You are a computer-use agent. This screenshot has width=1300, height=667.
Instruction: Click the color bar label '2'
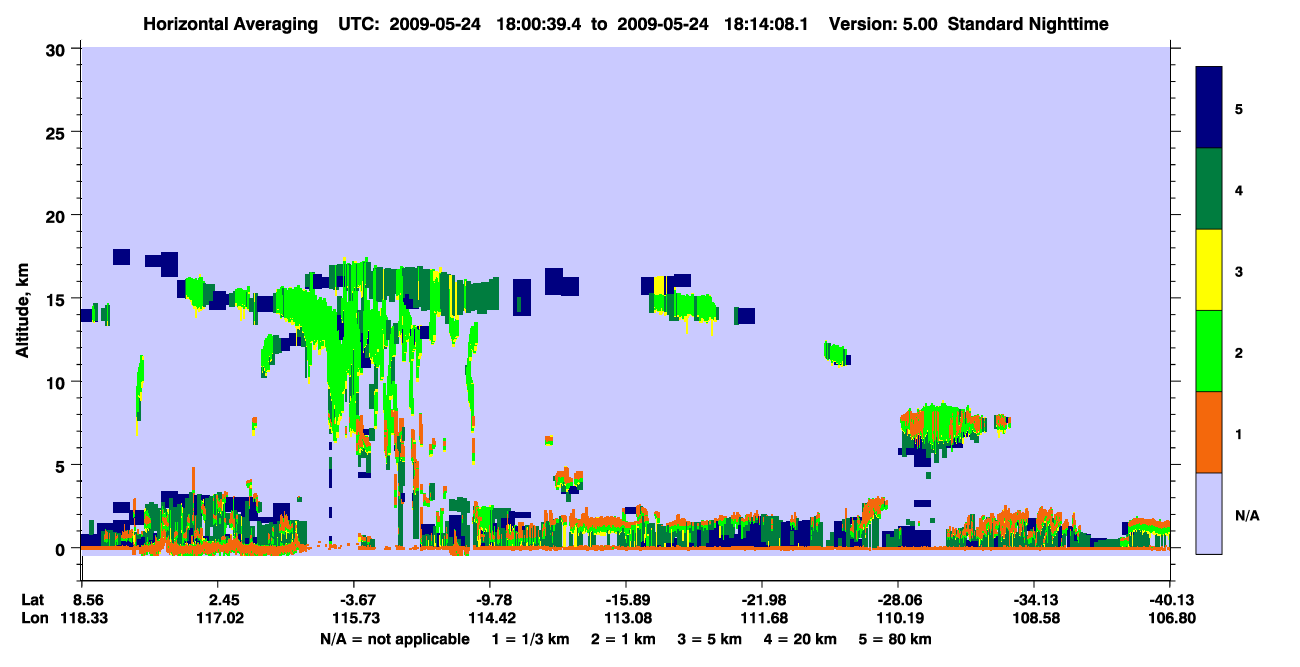[1239, 353]
